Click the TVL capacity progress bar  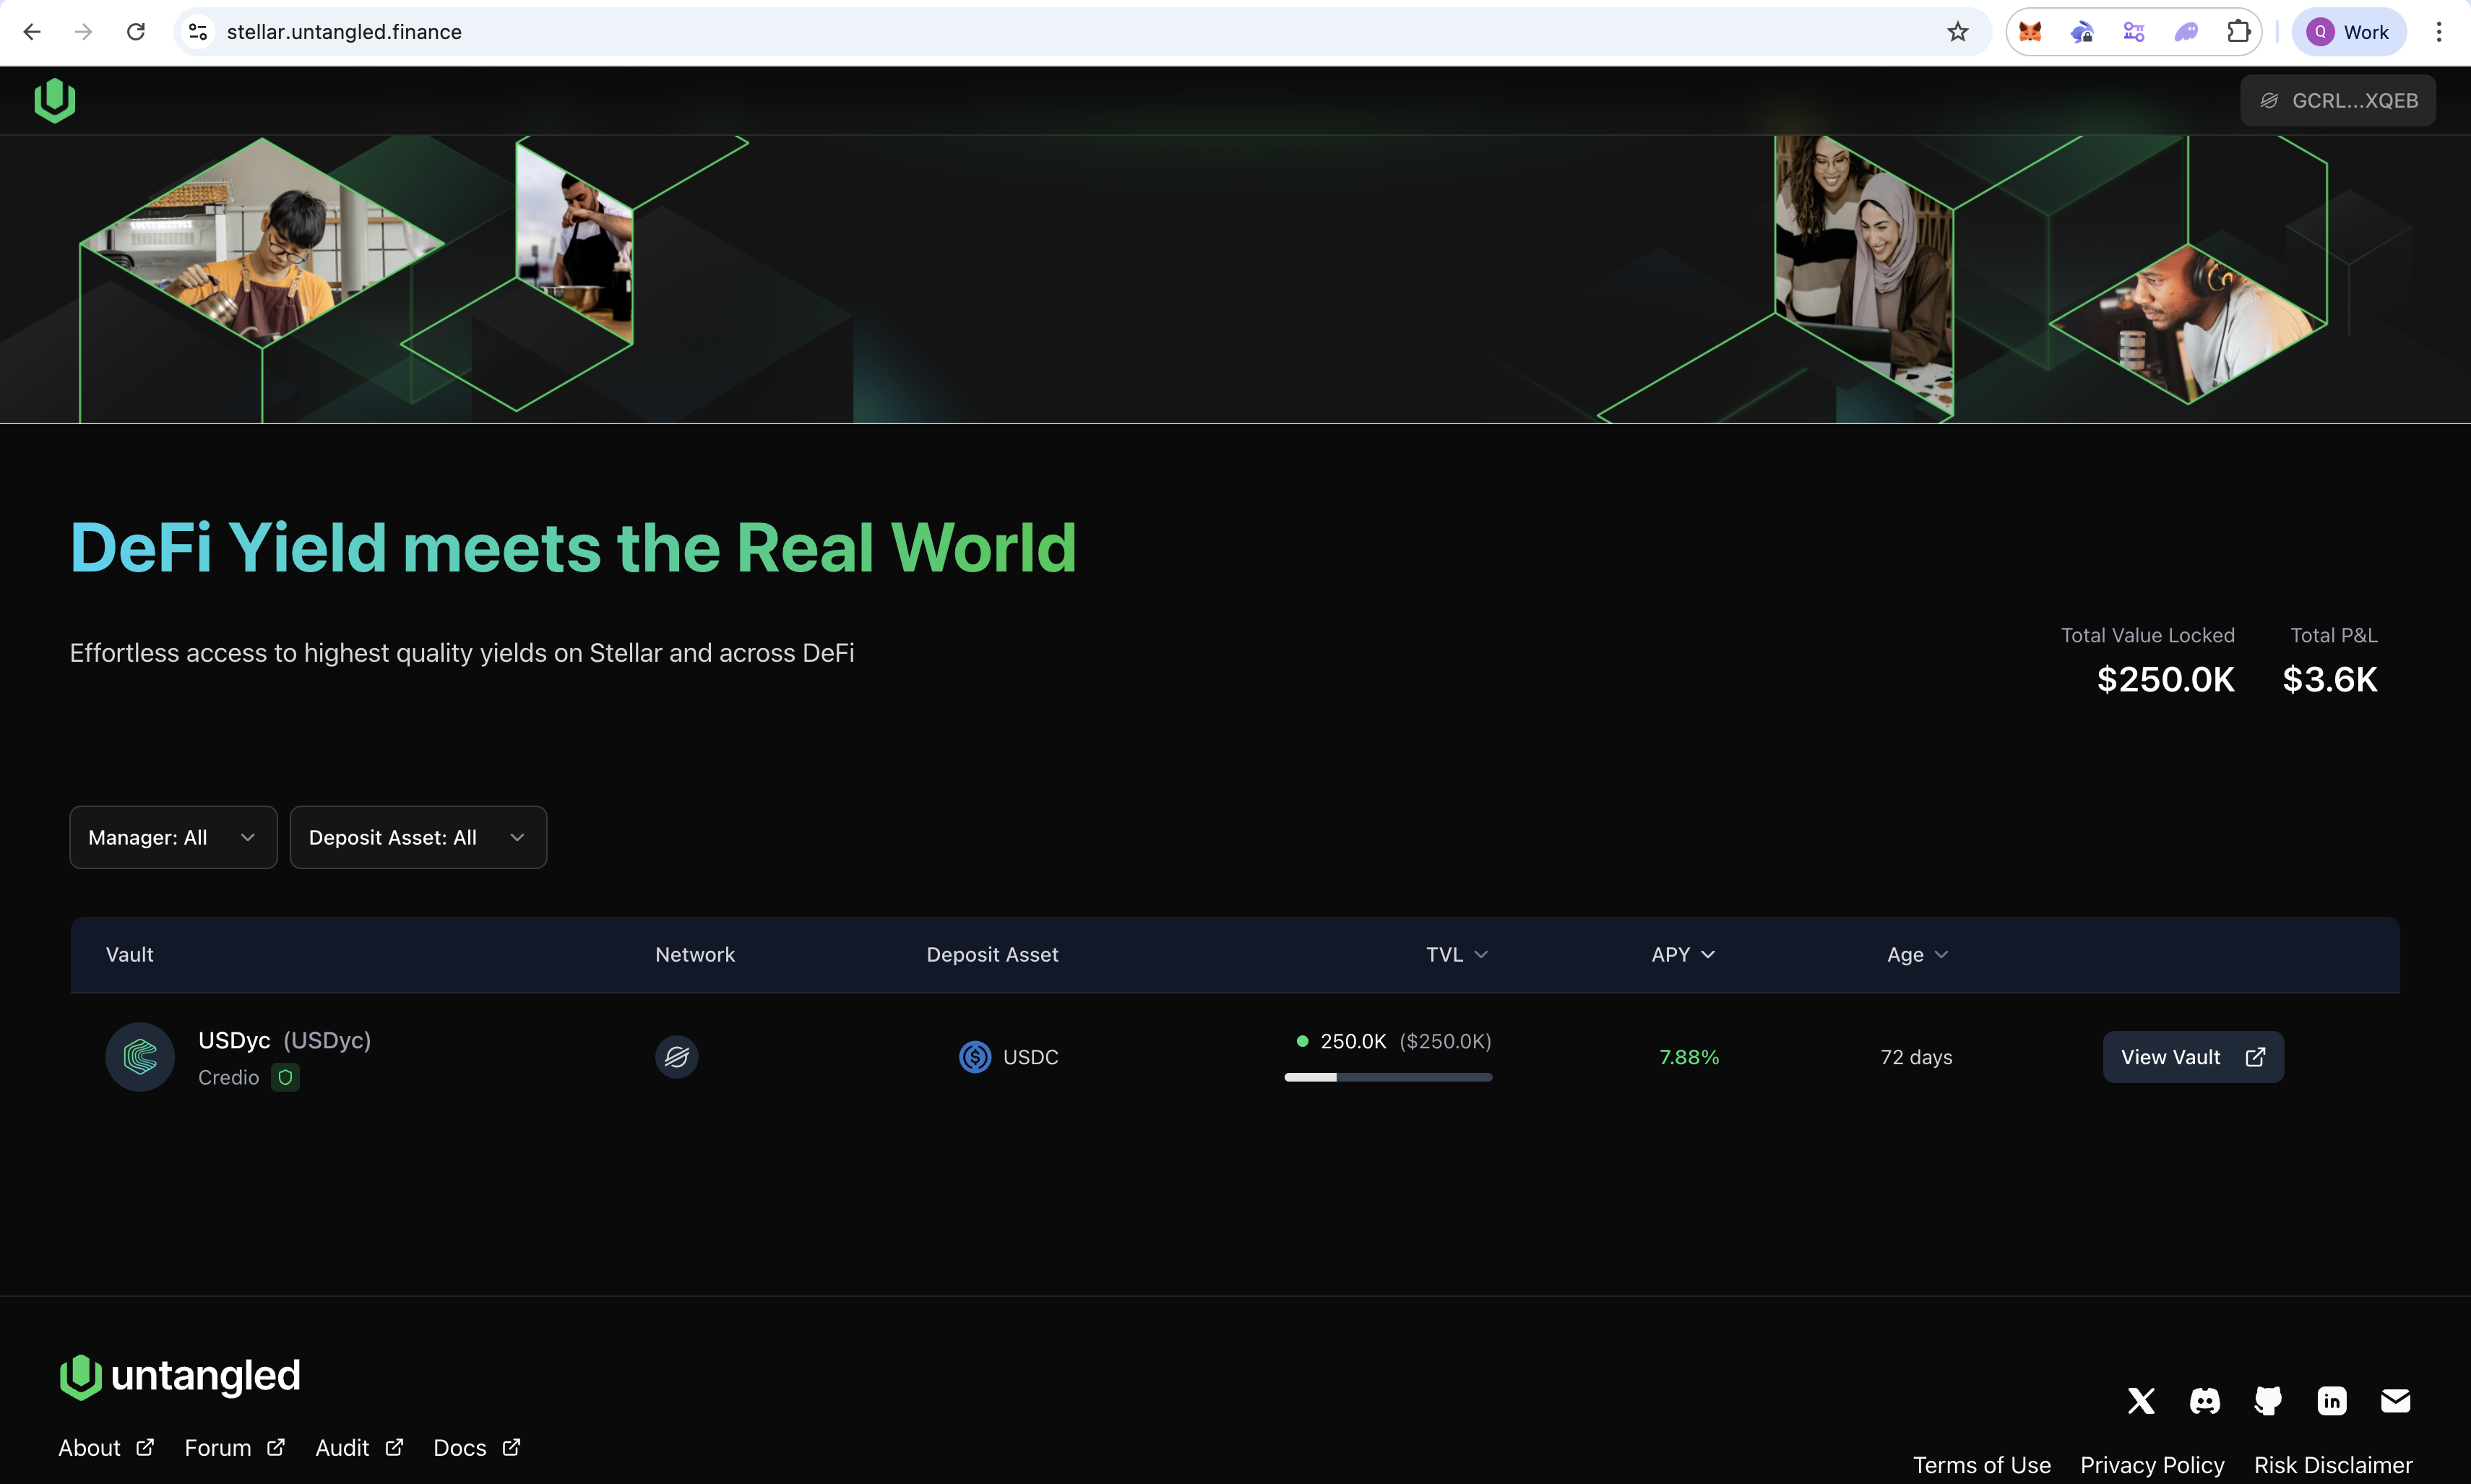(1388, 1077)
